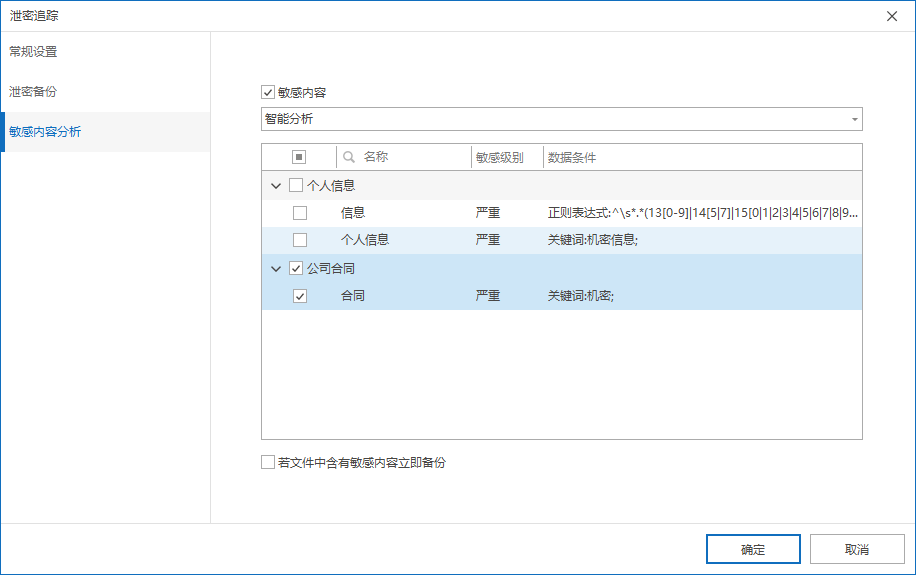Click the 取消 button
This screenshot has height=575, width=916.
(857, 549)
